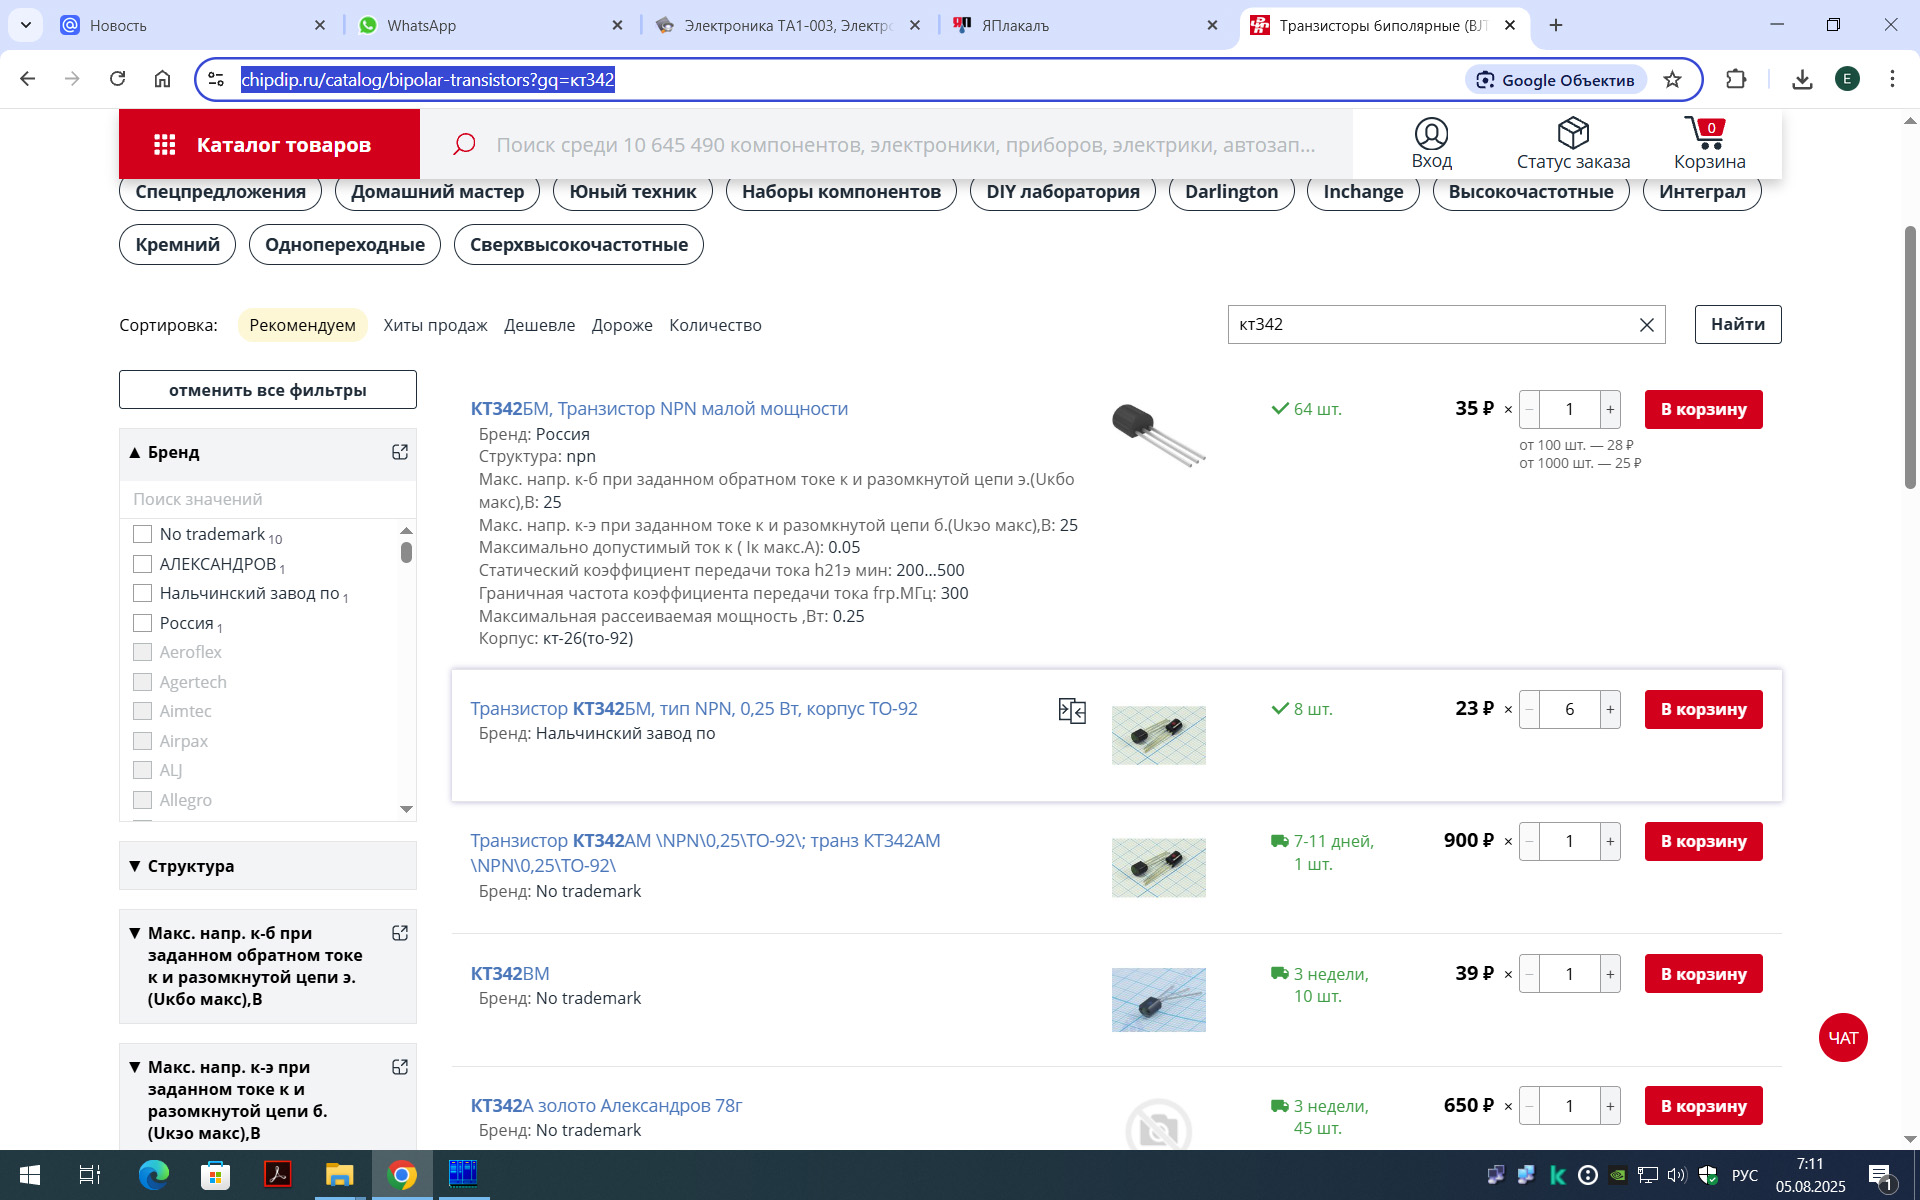Open Microsoft Edge from taskbar
1920x1200 pixels.
point(154,1175)
